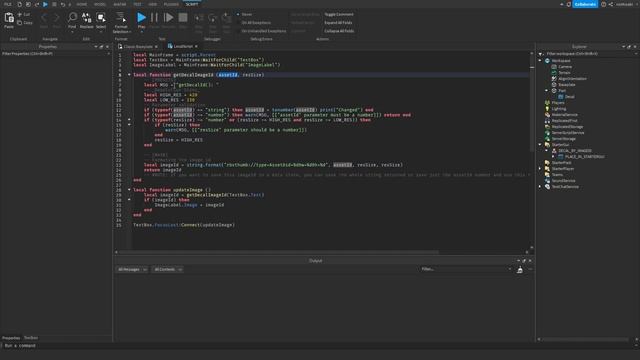Click the Workspace globe icon in Explorer
640x360 pixels.
(x=548, y=60)
